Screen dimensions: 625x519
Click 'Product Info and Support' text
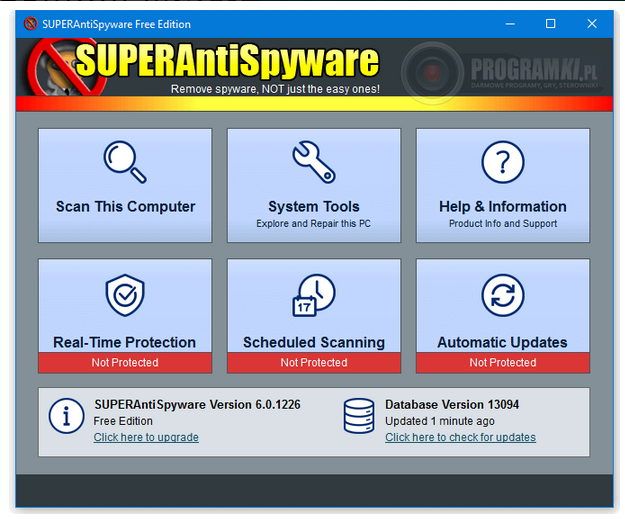(503, 224)
